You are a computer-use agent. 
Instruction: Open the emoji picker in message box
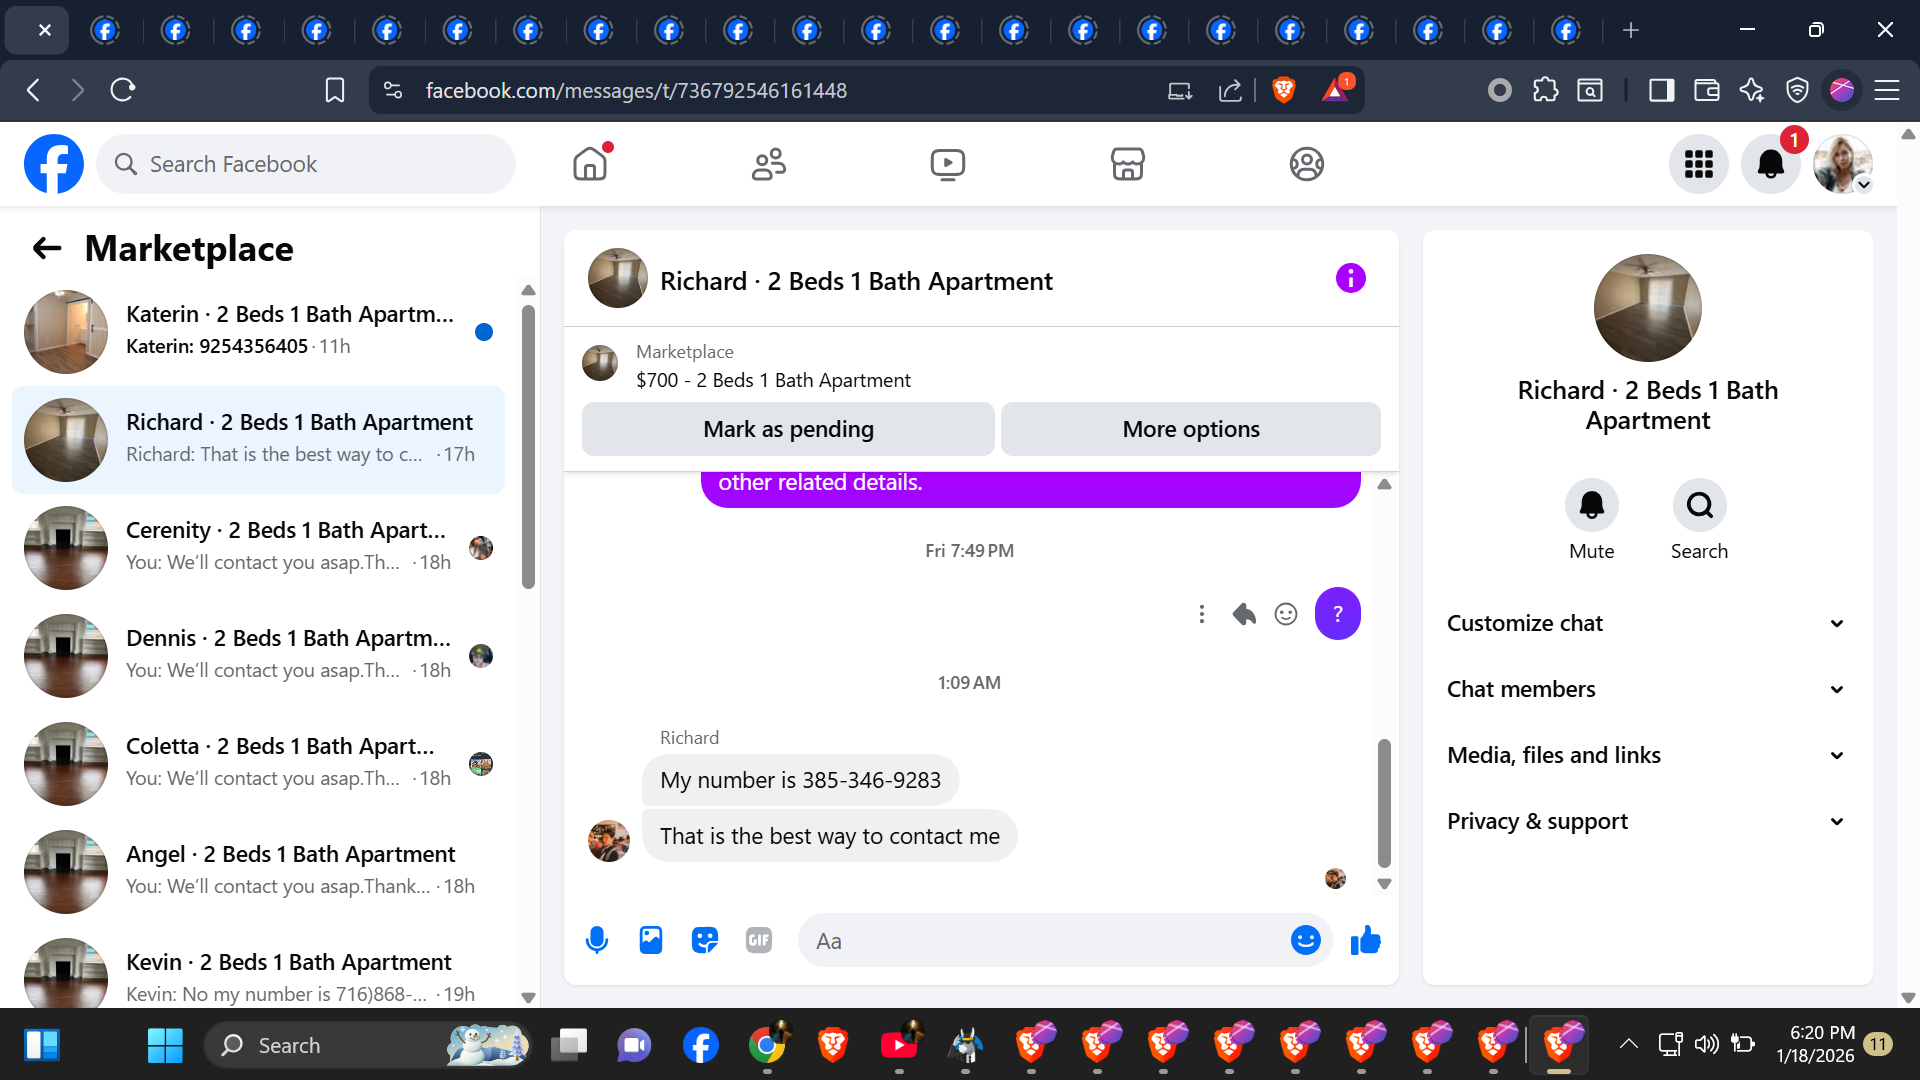1305,940
